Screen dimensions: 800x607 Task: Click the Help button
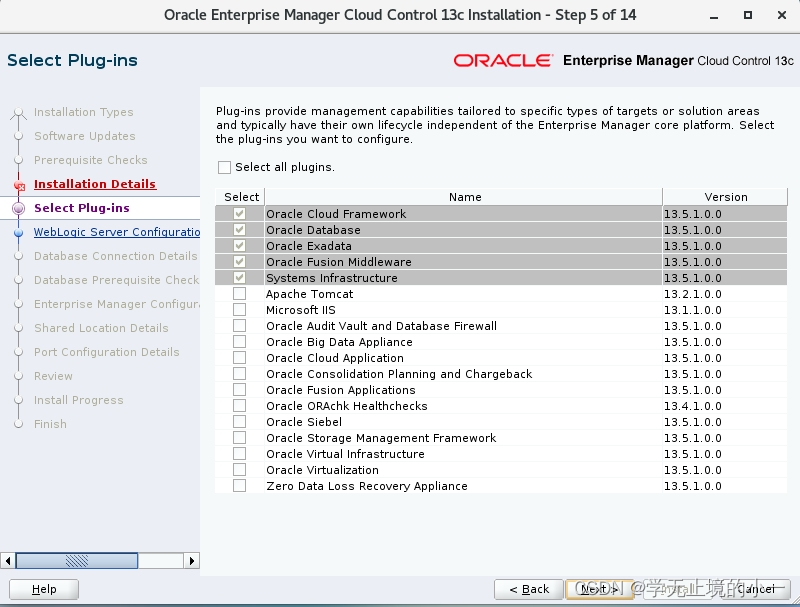(x=43, y=589)
